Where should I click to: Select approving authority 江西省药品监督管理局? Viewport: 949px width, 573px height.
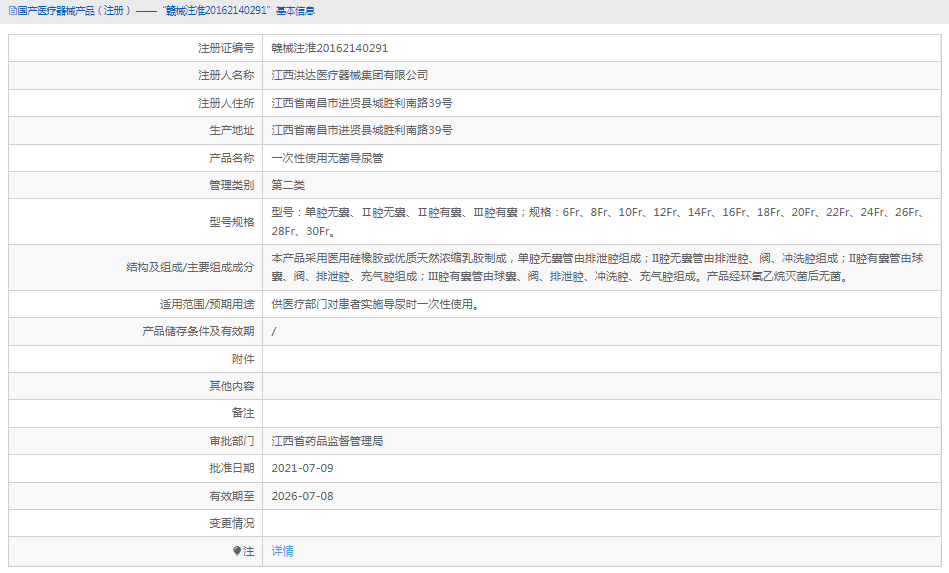click(327, 442)
